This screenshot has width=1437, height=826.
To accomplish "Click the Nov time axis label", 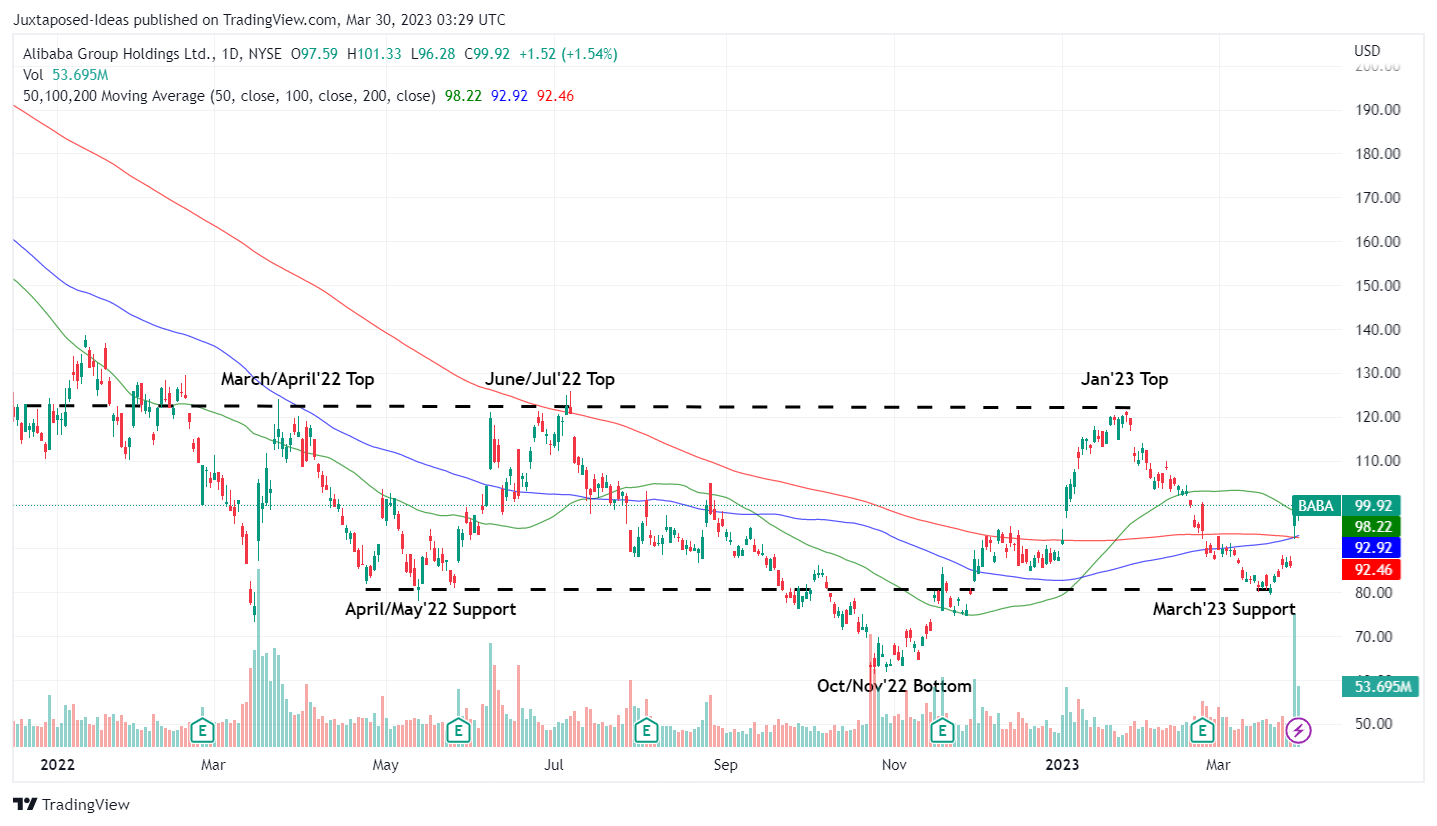I will [895, 765].
